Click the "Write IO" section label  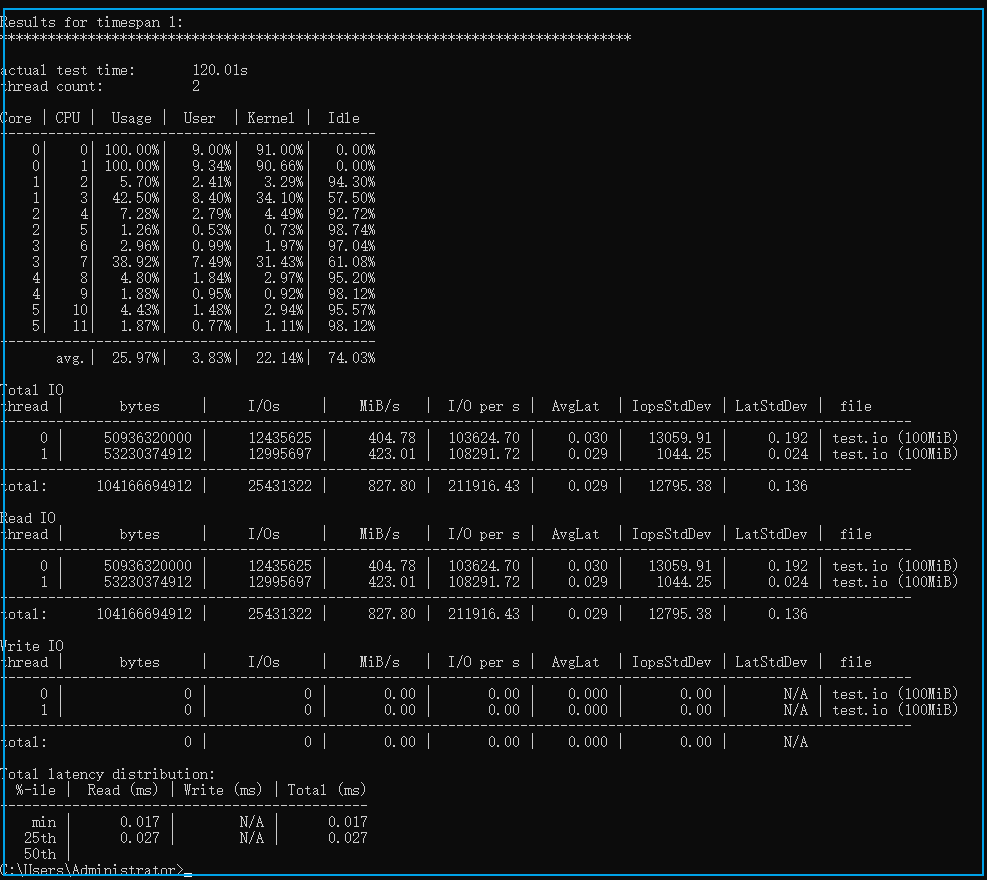tap(32, 646)
